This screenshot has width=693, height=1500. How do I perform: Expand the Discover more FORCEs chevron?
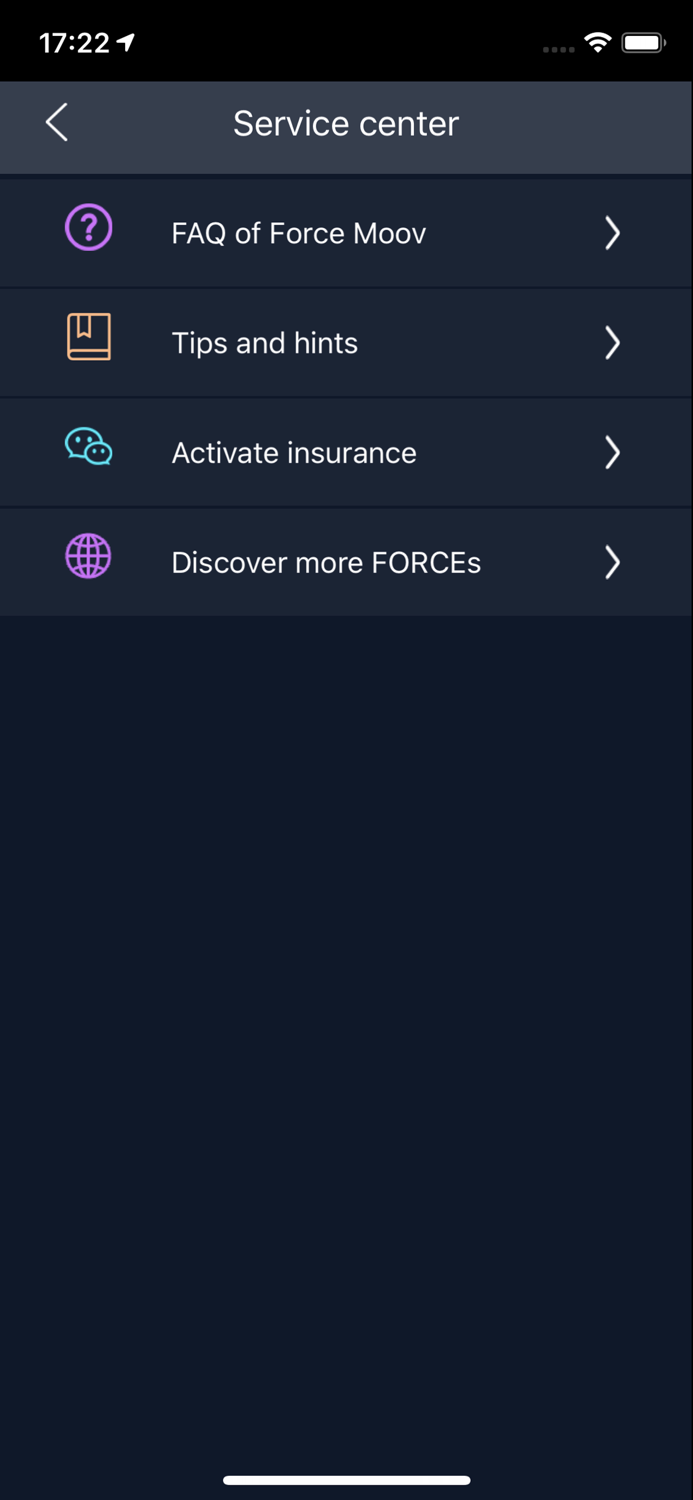(613, 562)
